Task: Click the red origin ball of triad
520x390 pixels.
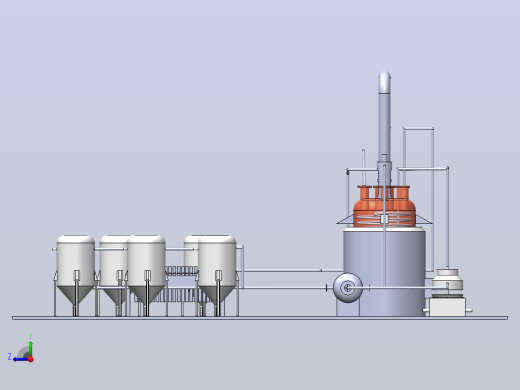Action: click(31, 359)
